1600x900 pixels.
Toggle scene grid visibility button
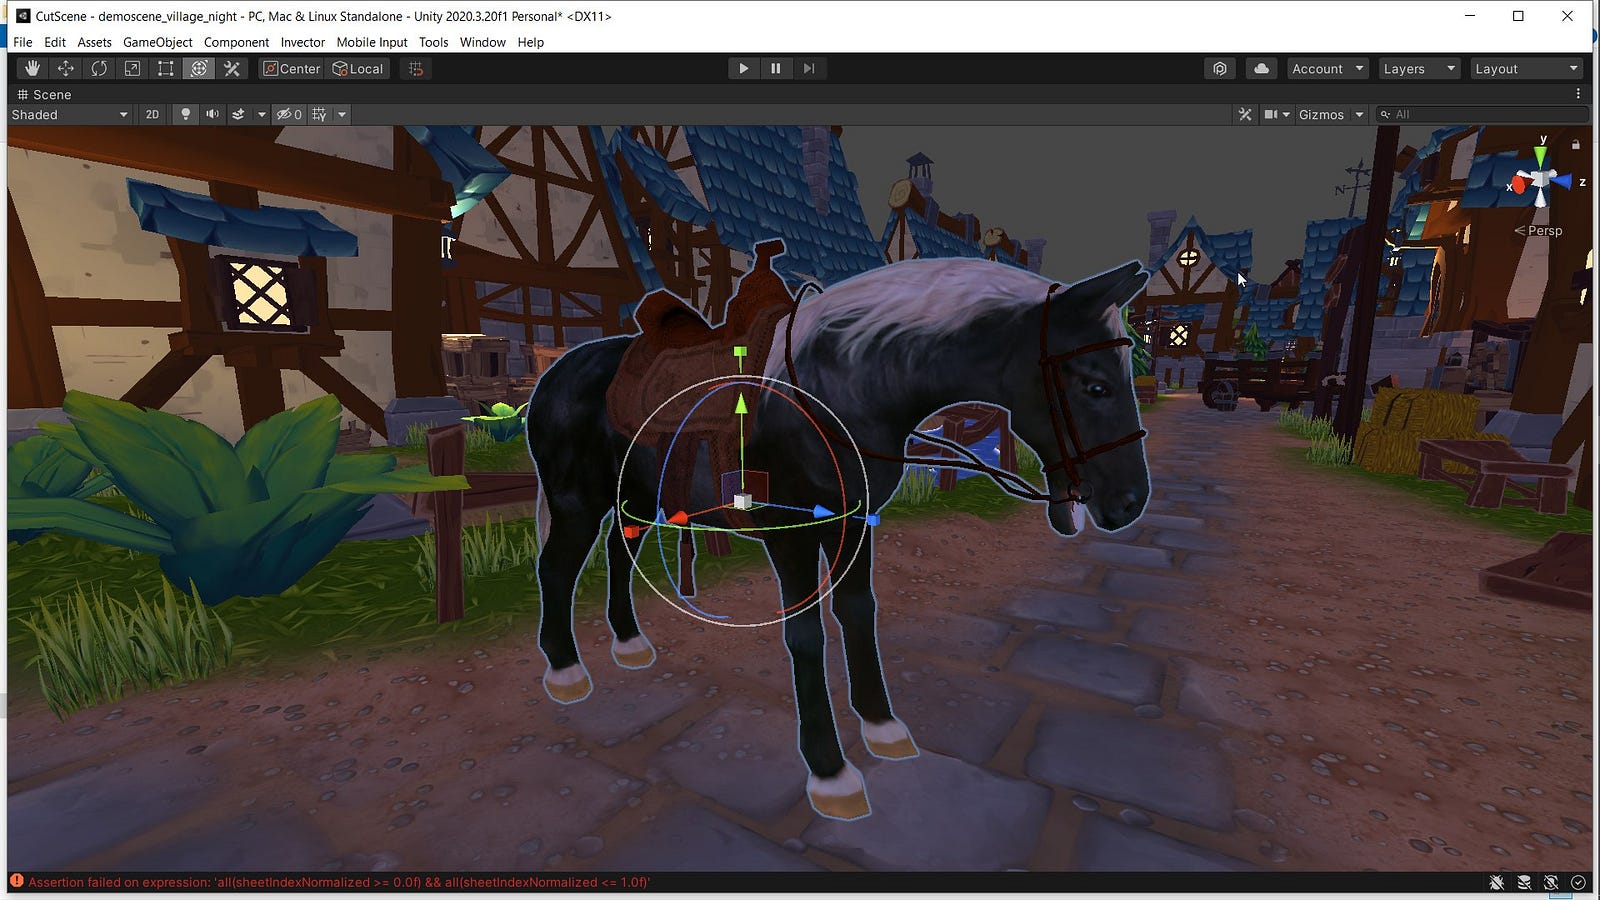point(319,114)
